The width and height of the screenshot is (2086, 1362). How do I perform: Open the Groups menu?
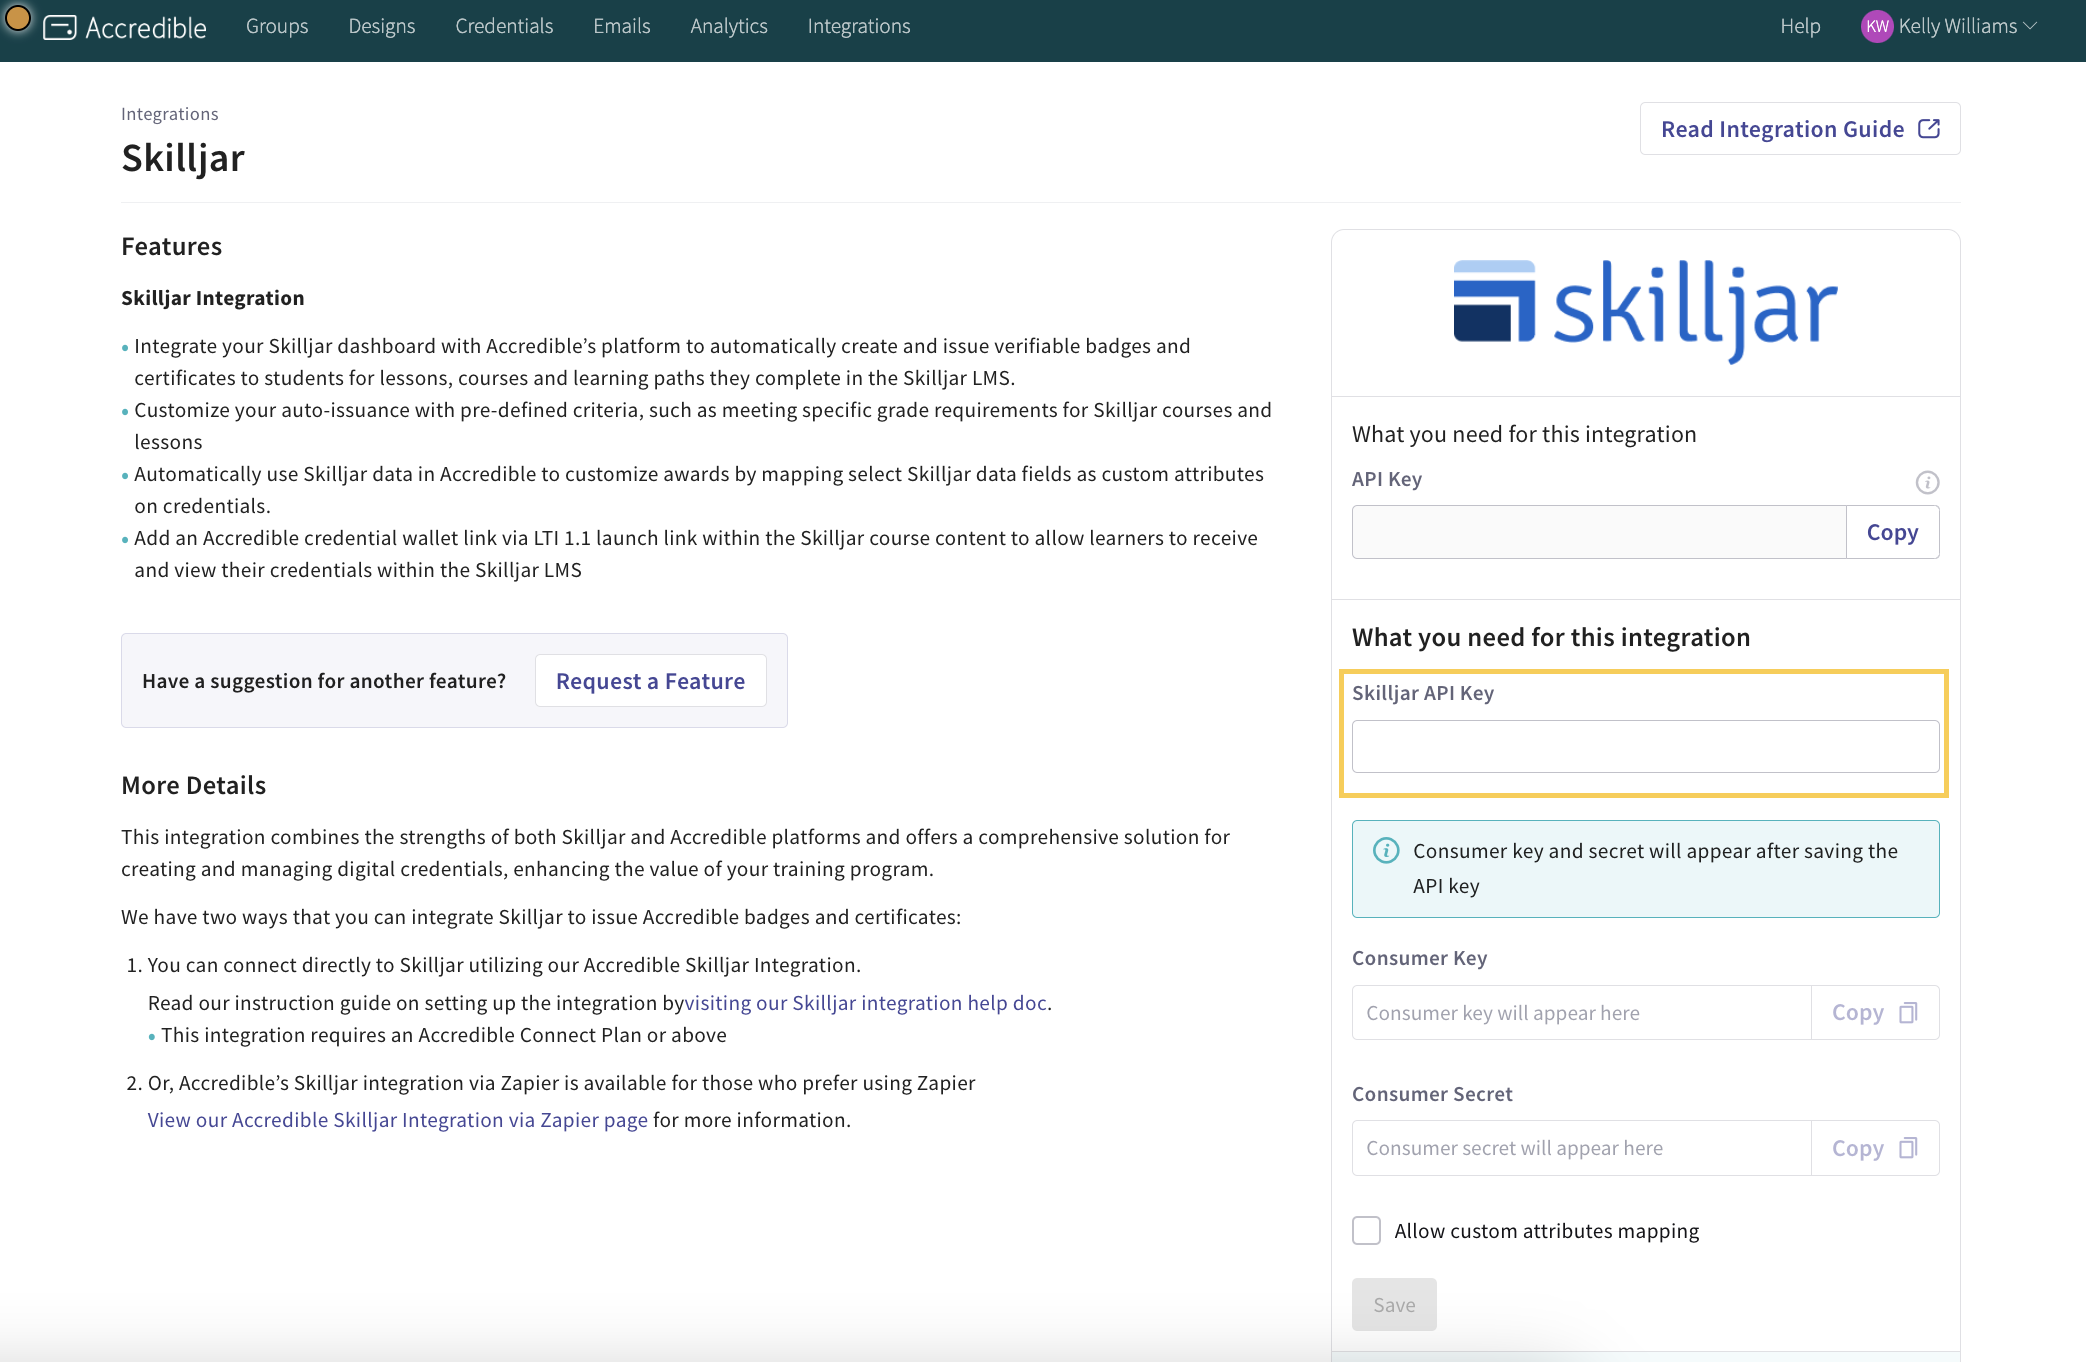[x=277, y=27]
